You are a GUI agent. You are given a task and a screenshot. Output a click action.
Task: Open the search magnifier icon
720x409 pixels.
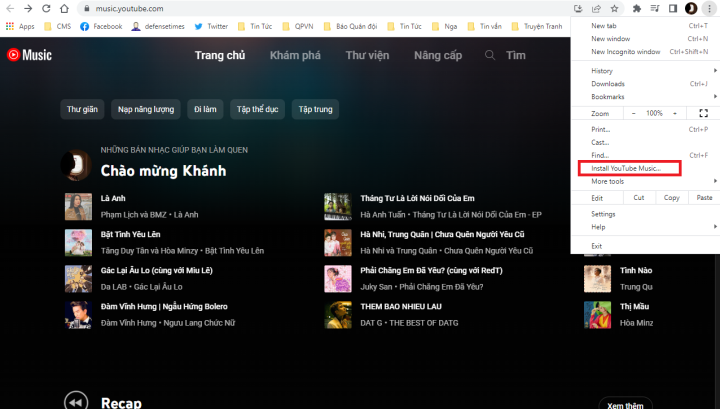point(490,55)
